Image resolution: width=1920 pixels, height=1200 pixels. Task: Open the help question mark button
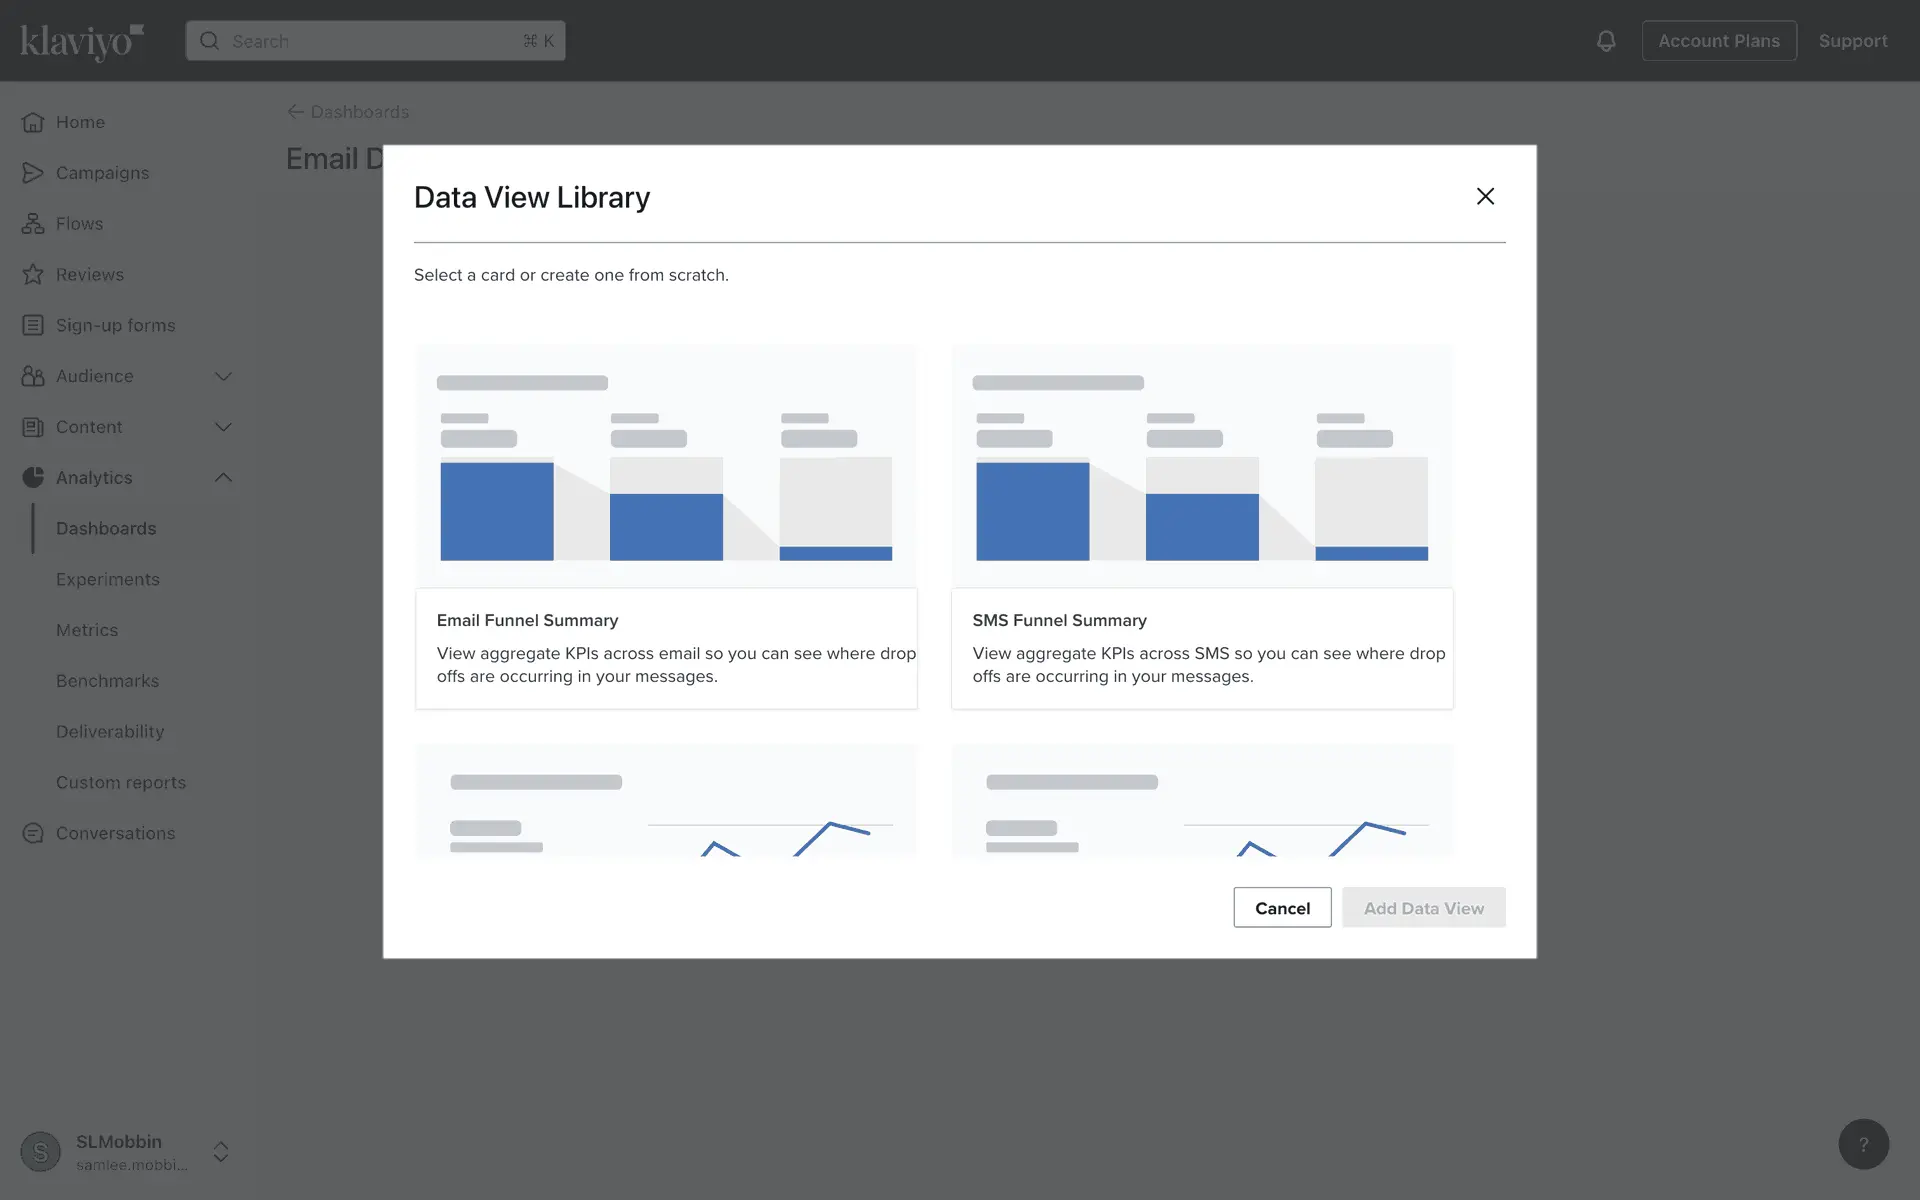coord(1863,1144)
